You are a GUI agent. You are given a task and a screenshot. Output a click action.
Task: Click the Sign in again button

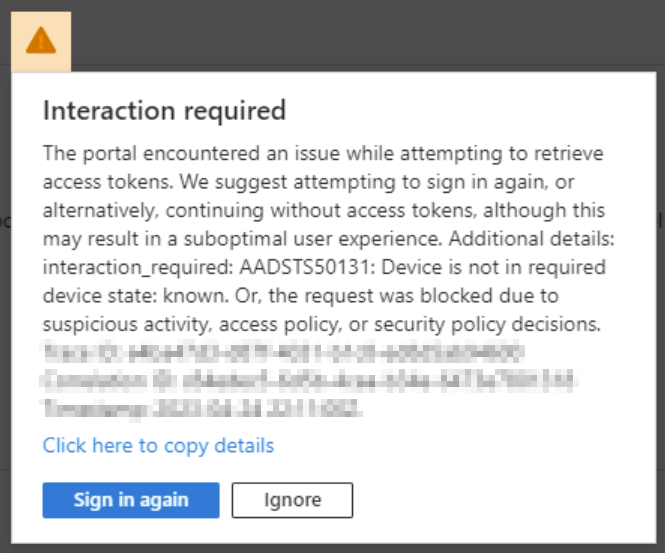131,500
